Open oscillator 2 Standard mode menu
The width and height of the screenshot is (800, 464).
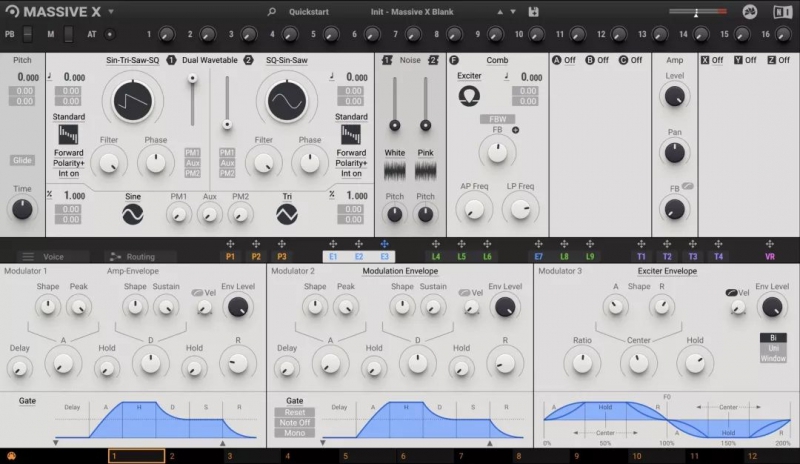click(x=351, y=116)
